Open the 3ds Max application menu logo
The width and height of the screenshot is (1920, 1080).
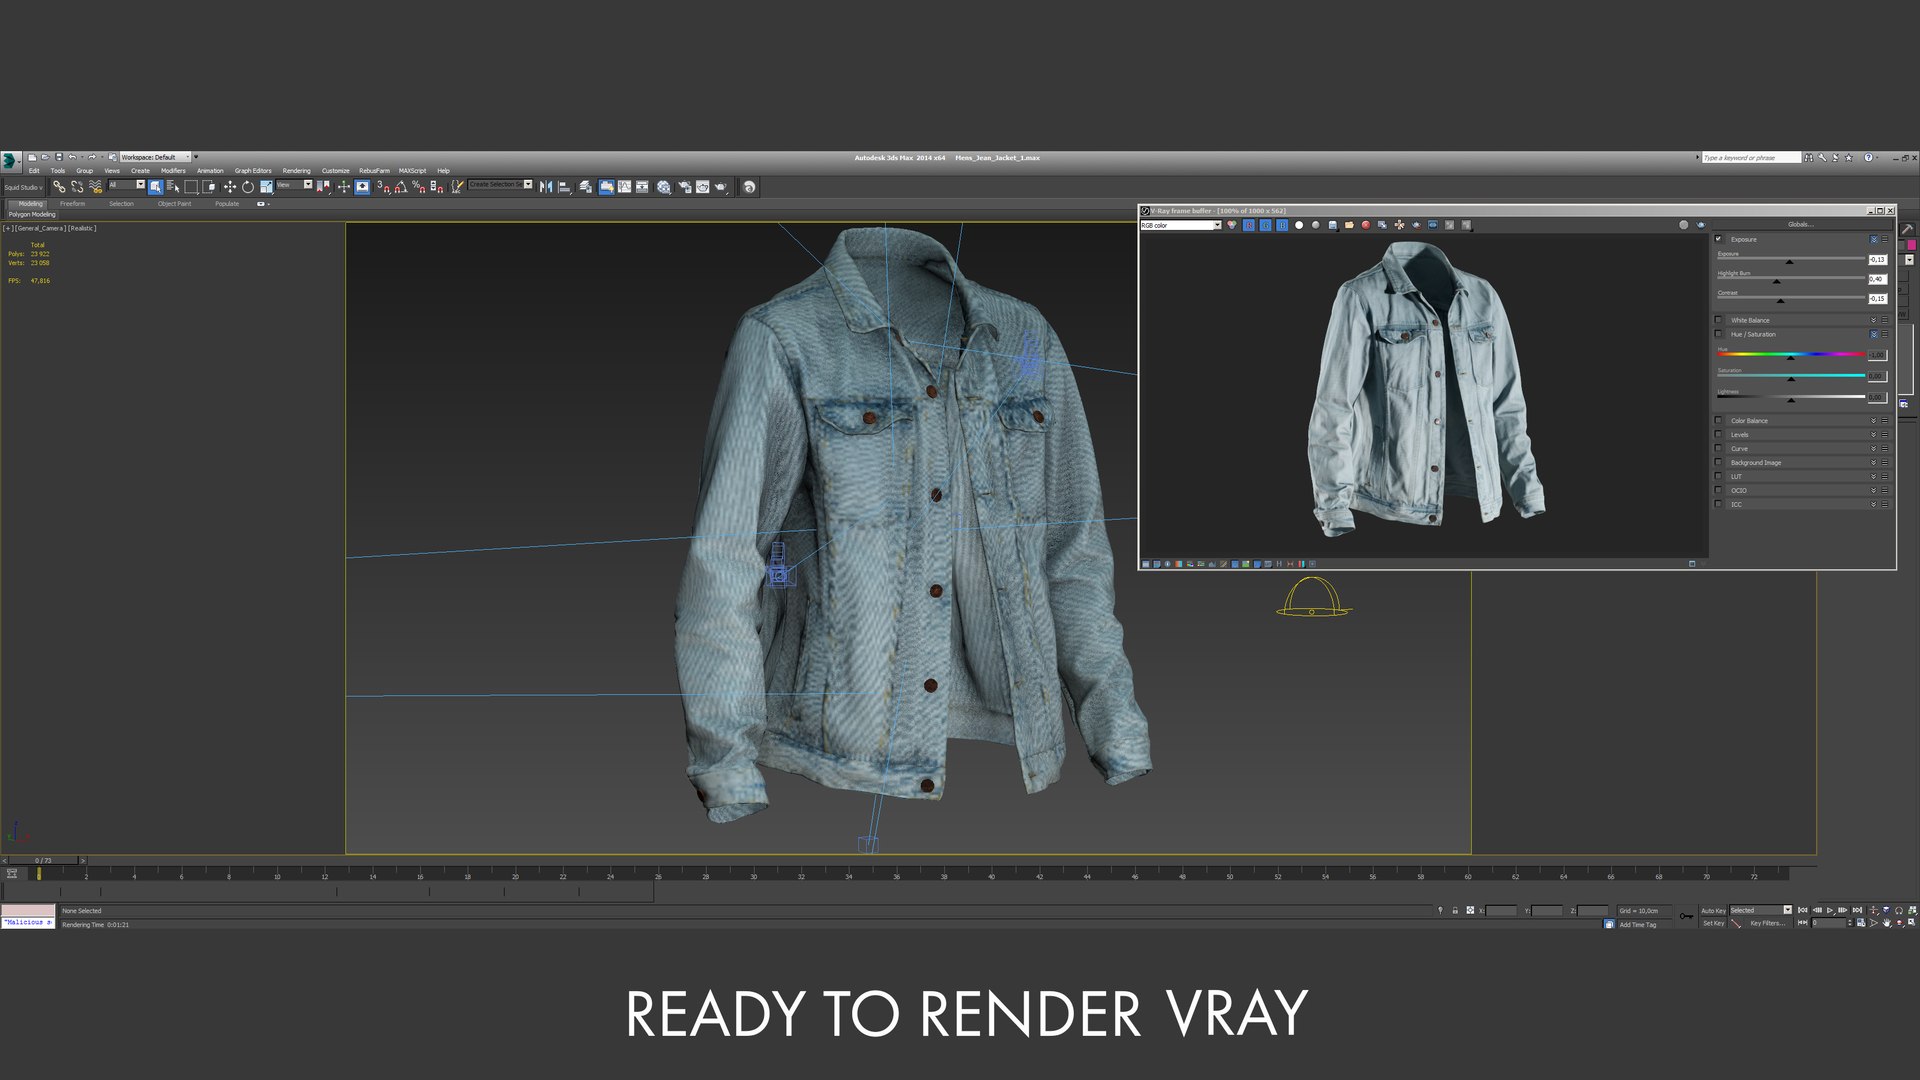pos(10,160)
